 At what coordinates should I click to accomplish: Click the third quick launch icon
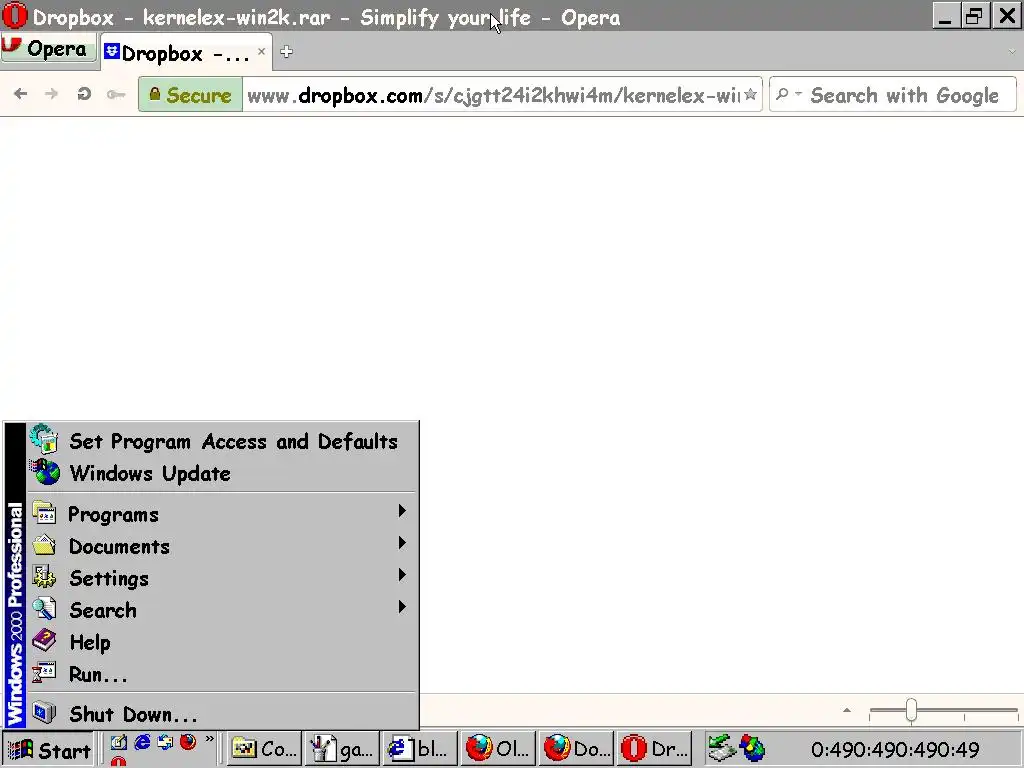click(x=165, y=742)
